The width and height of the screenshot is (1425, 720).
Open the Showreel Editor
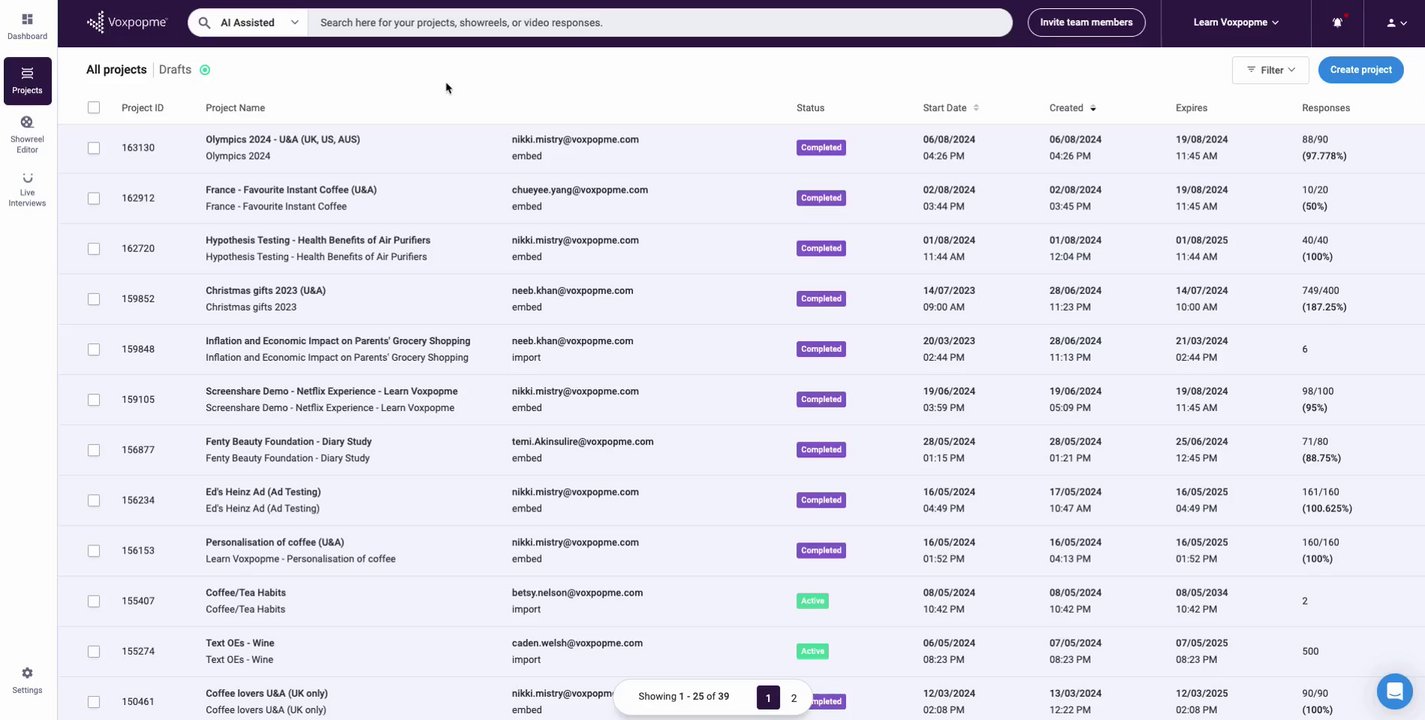tap(27, 135)
